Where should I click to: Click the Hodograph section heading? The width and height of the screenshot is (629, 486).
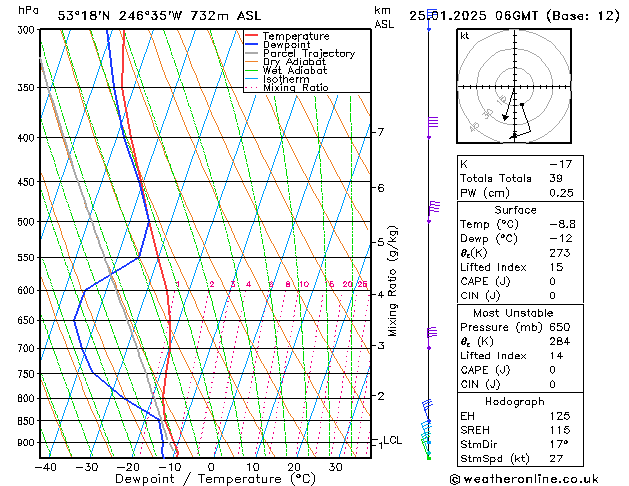[515, 401]
